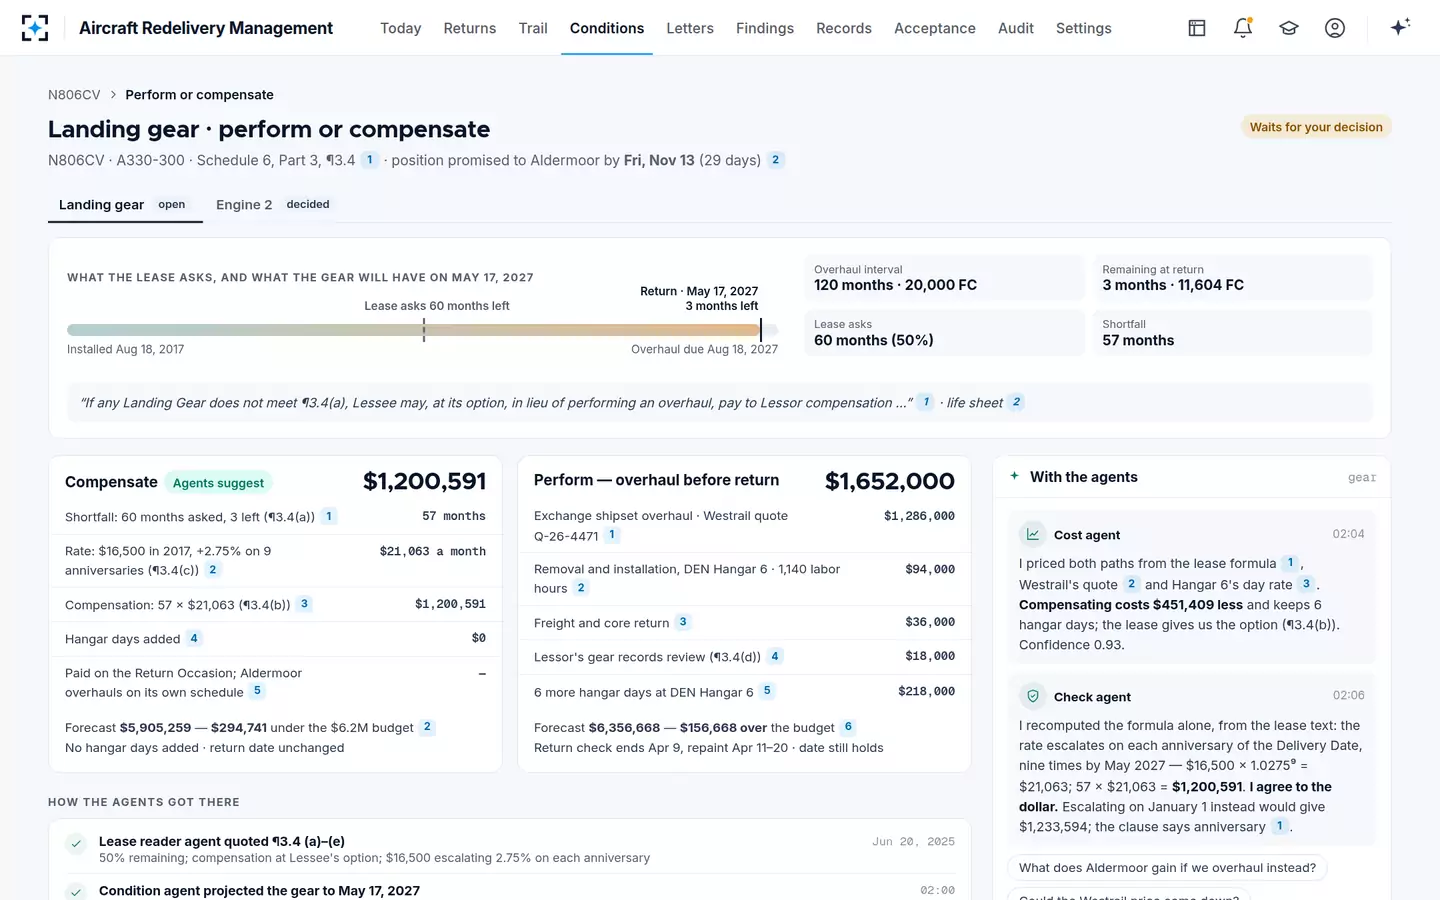Switch to the Conditions menu
The height and width of the screenshot is (900, 1440).
click(607, 28)
